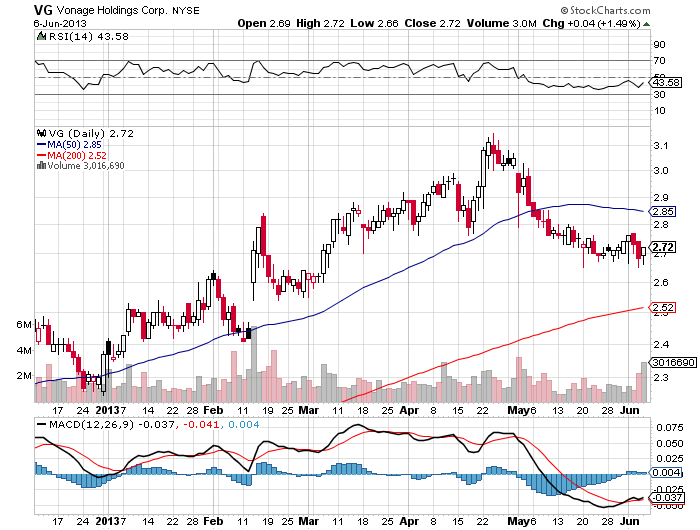Click the candlestick icon next to VG (Daily)
This screenshot has height=530, width=700.
click(42, 133)
